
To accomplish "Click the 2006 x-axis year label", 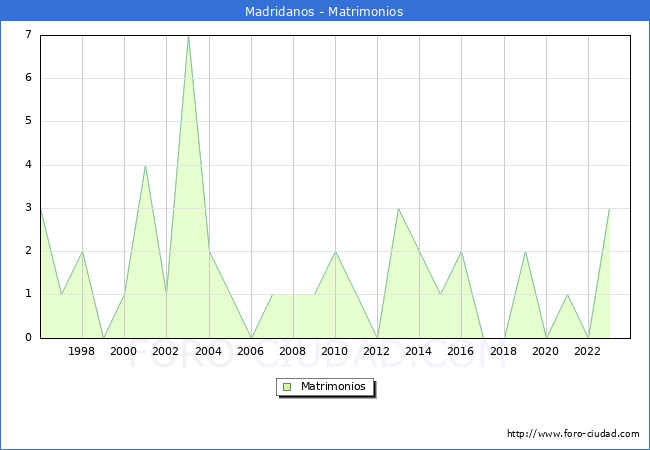I will point(250,351).
